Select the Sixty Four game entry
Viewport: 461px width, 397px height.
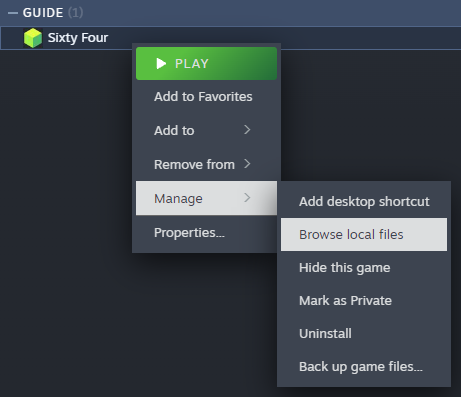[230, 38]
